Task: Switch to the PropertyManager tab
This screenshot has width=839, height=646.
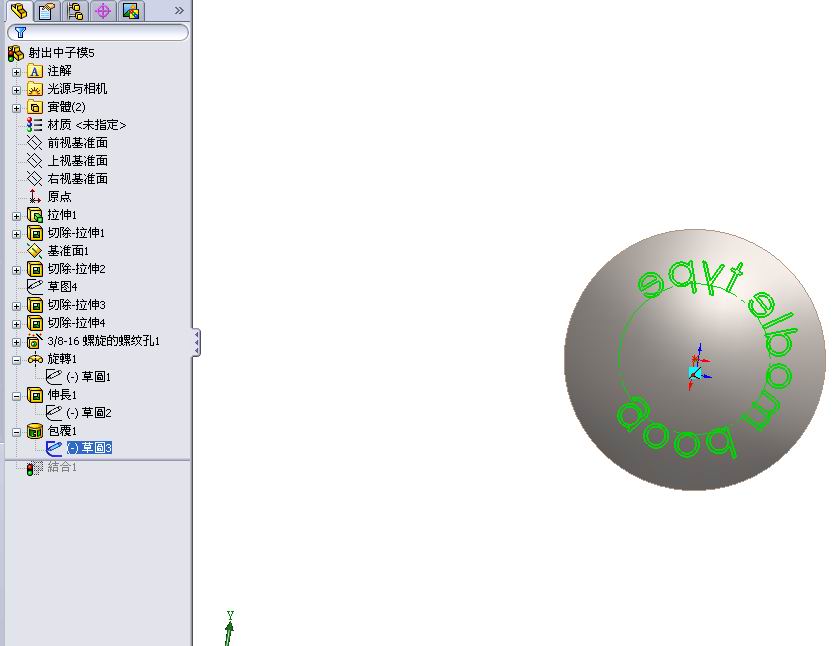Action: point(47,11)
